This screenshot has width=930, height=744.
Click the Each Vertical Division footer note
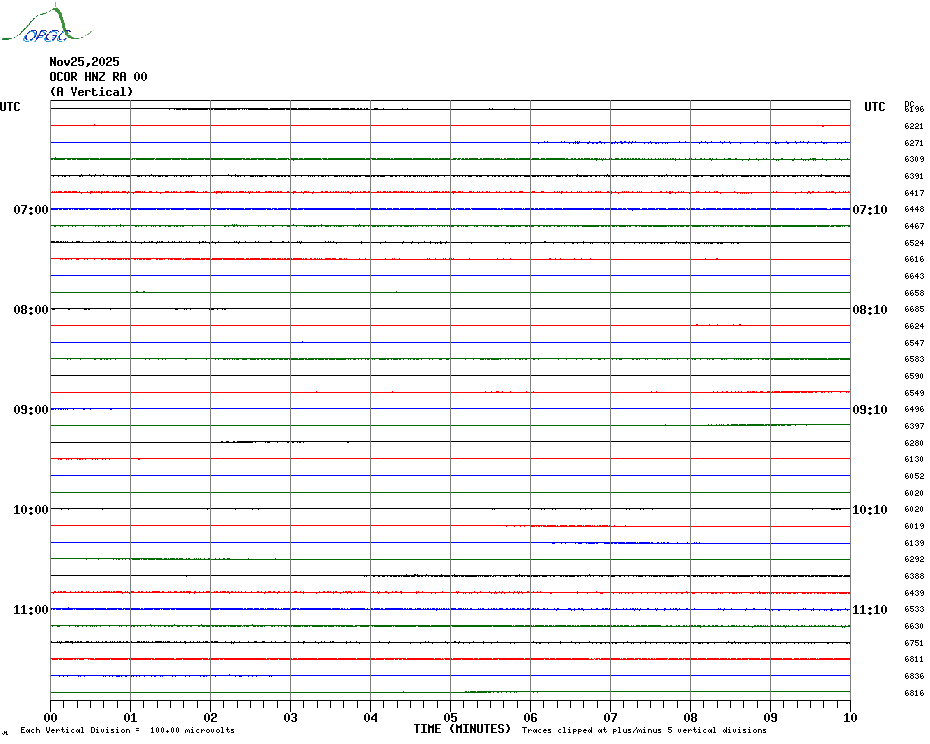point(127,731)
